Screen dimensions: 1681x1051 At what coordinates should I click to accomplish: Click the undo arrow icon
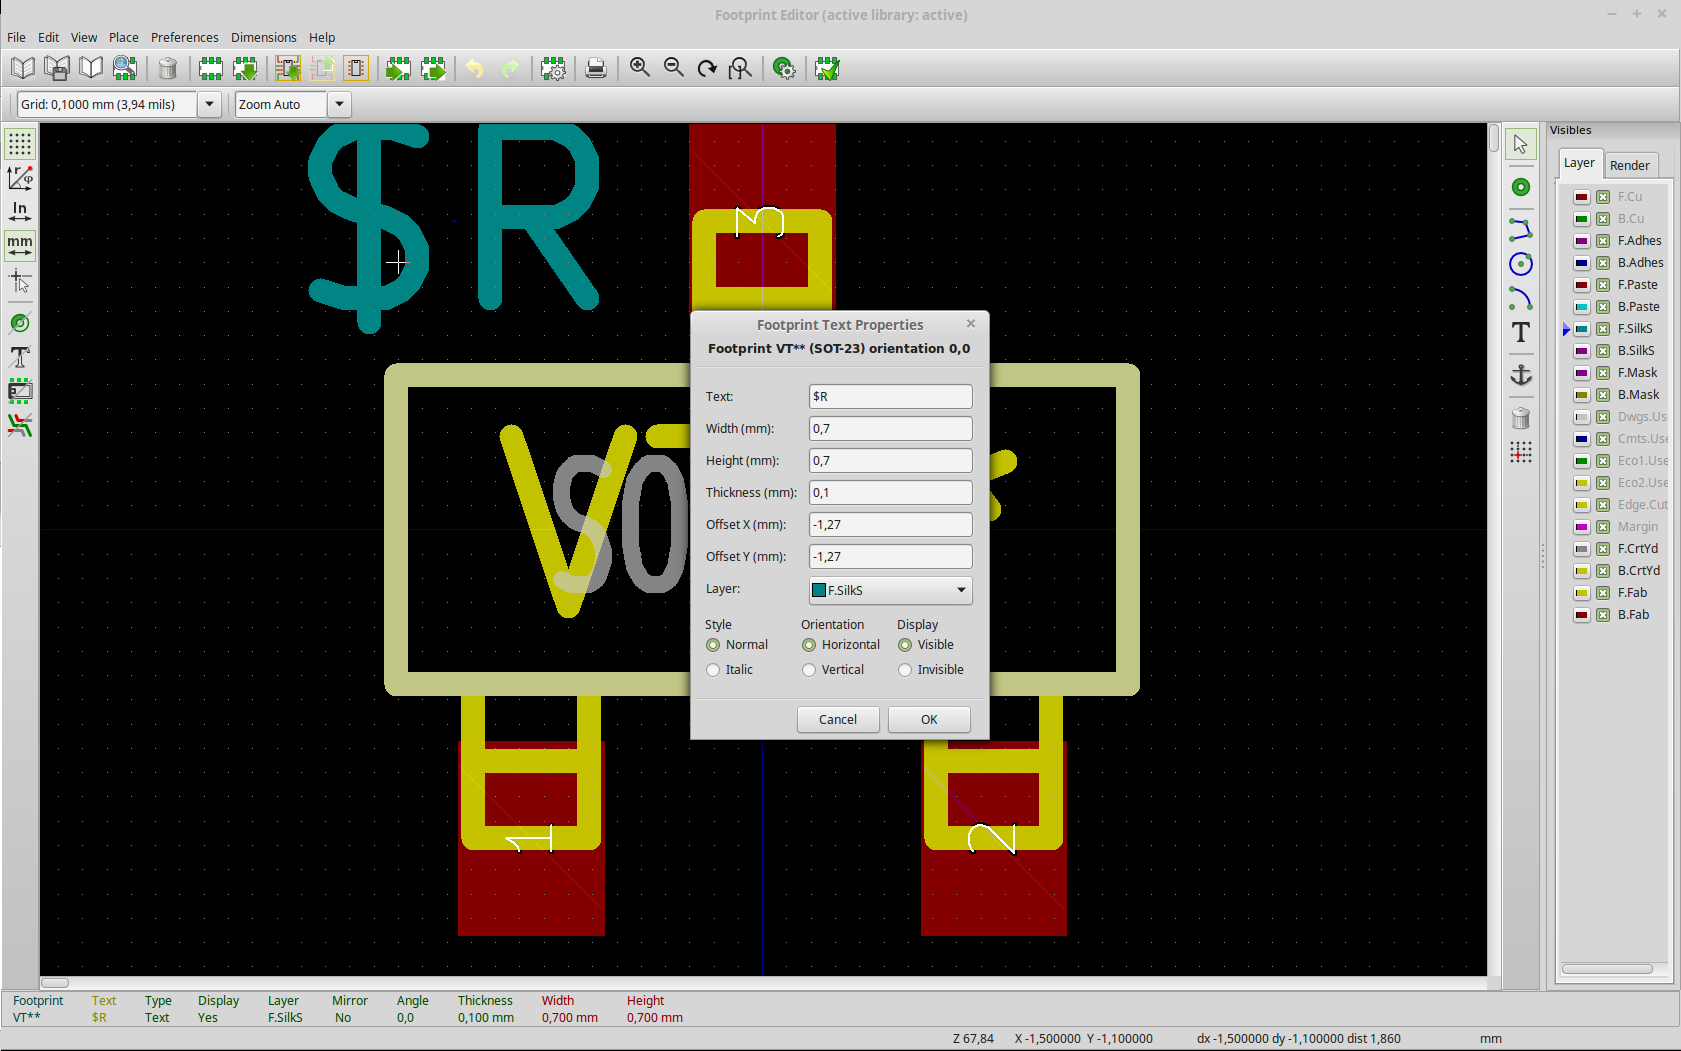[475, 69]
